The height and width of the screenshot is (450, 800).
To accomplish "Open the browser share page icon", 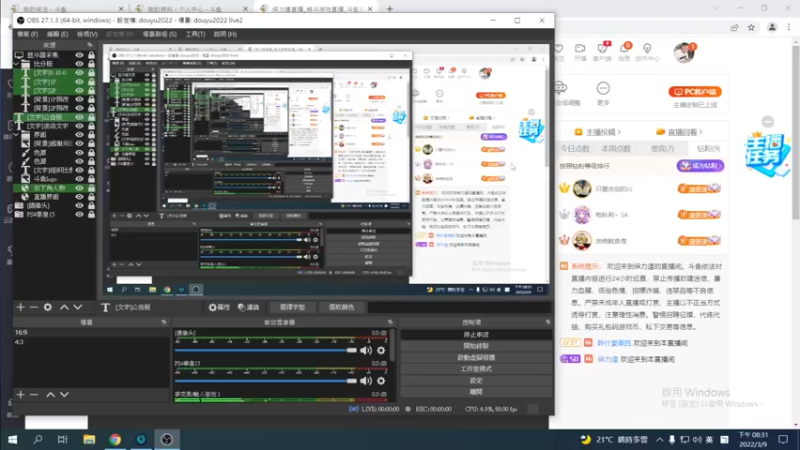I will [x=734, y=28].
